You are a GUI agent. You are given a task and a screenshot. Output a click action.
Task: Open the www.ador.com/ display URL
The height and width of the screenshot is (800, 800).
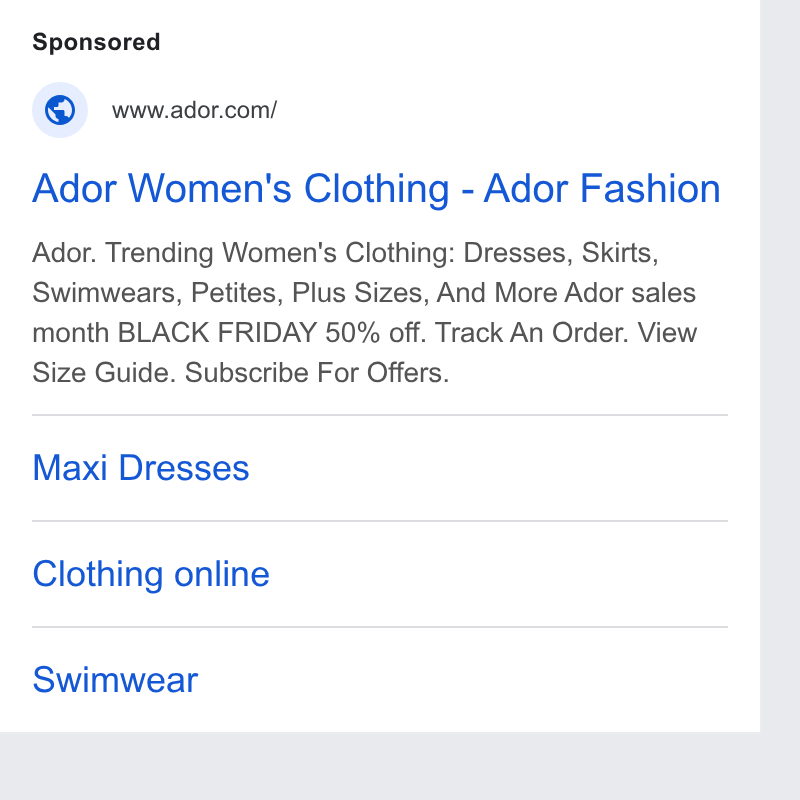click(x=194, y=110)
